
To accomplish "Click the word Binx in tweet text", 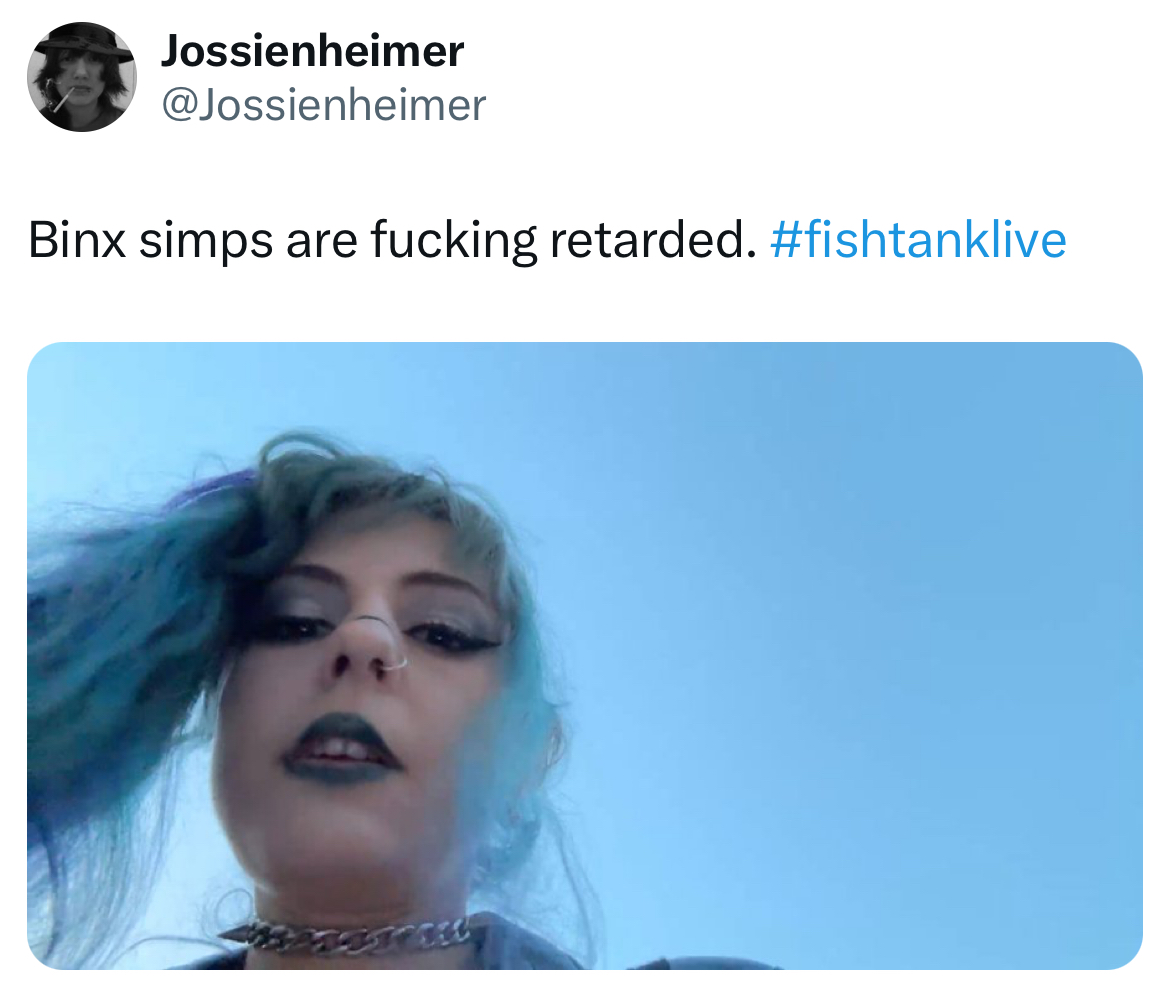I will tap(77, 240).
